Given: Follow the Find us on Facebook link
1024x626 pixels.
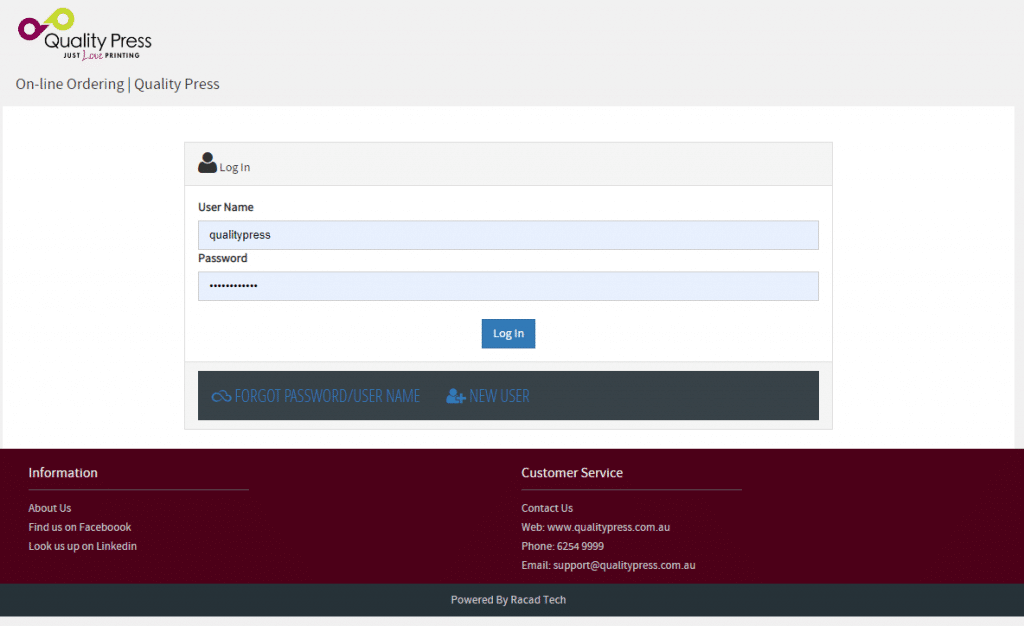Looking at the screenshot, I should [x=80, y=527].
